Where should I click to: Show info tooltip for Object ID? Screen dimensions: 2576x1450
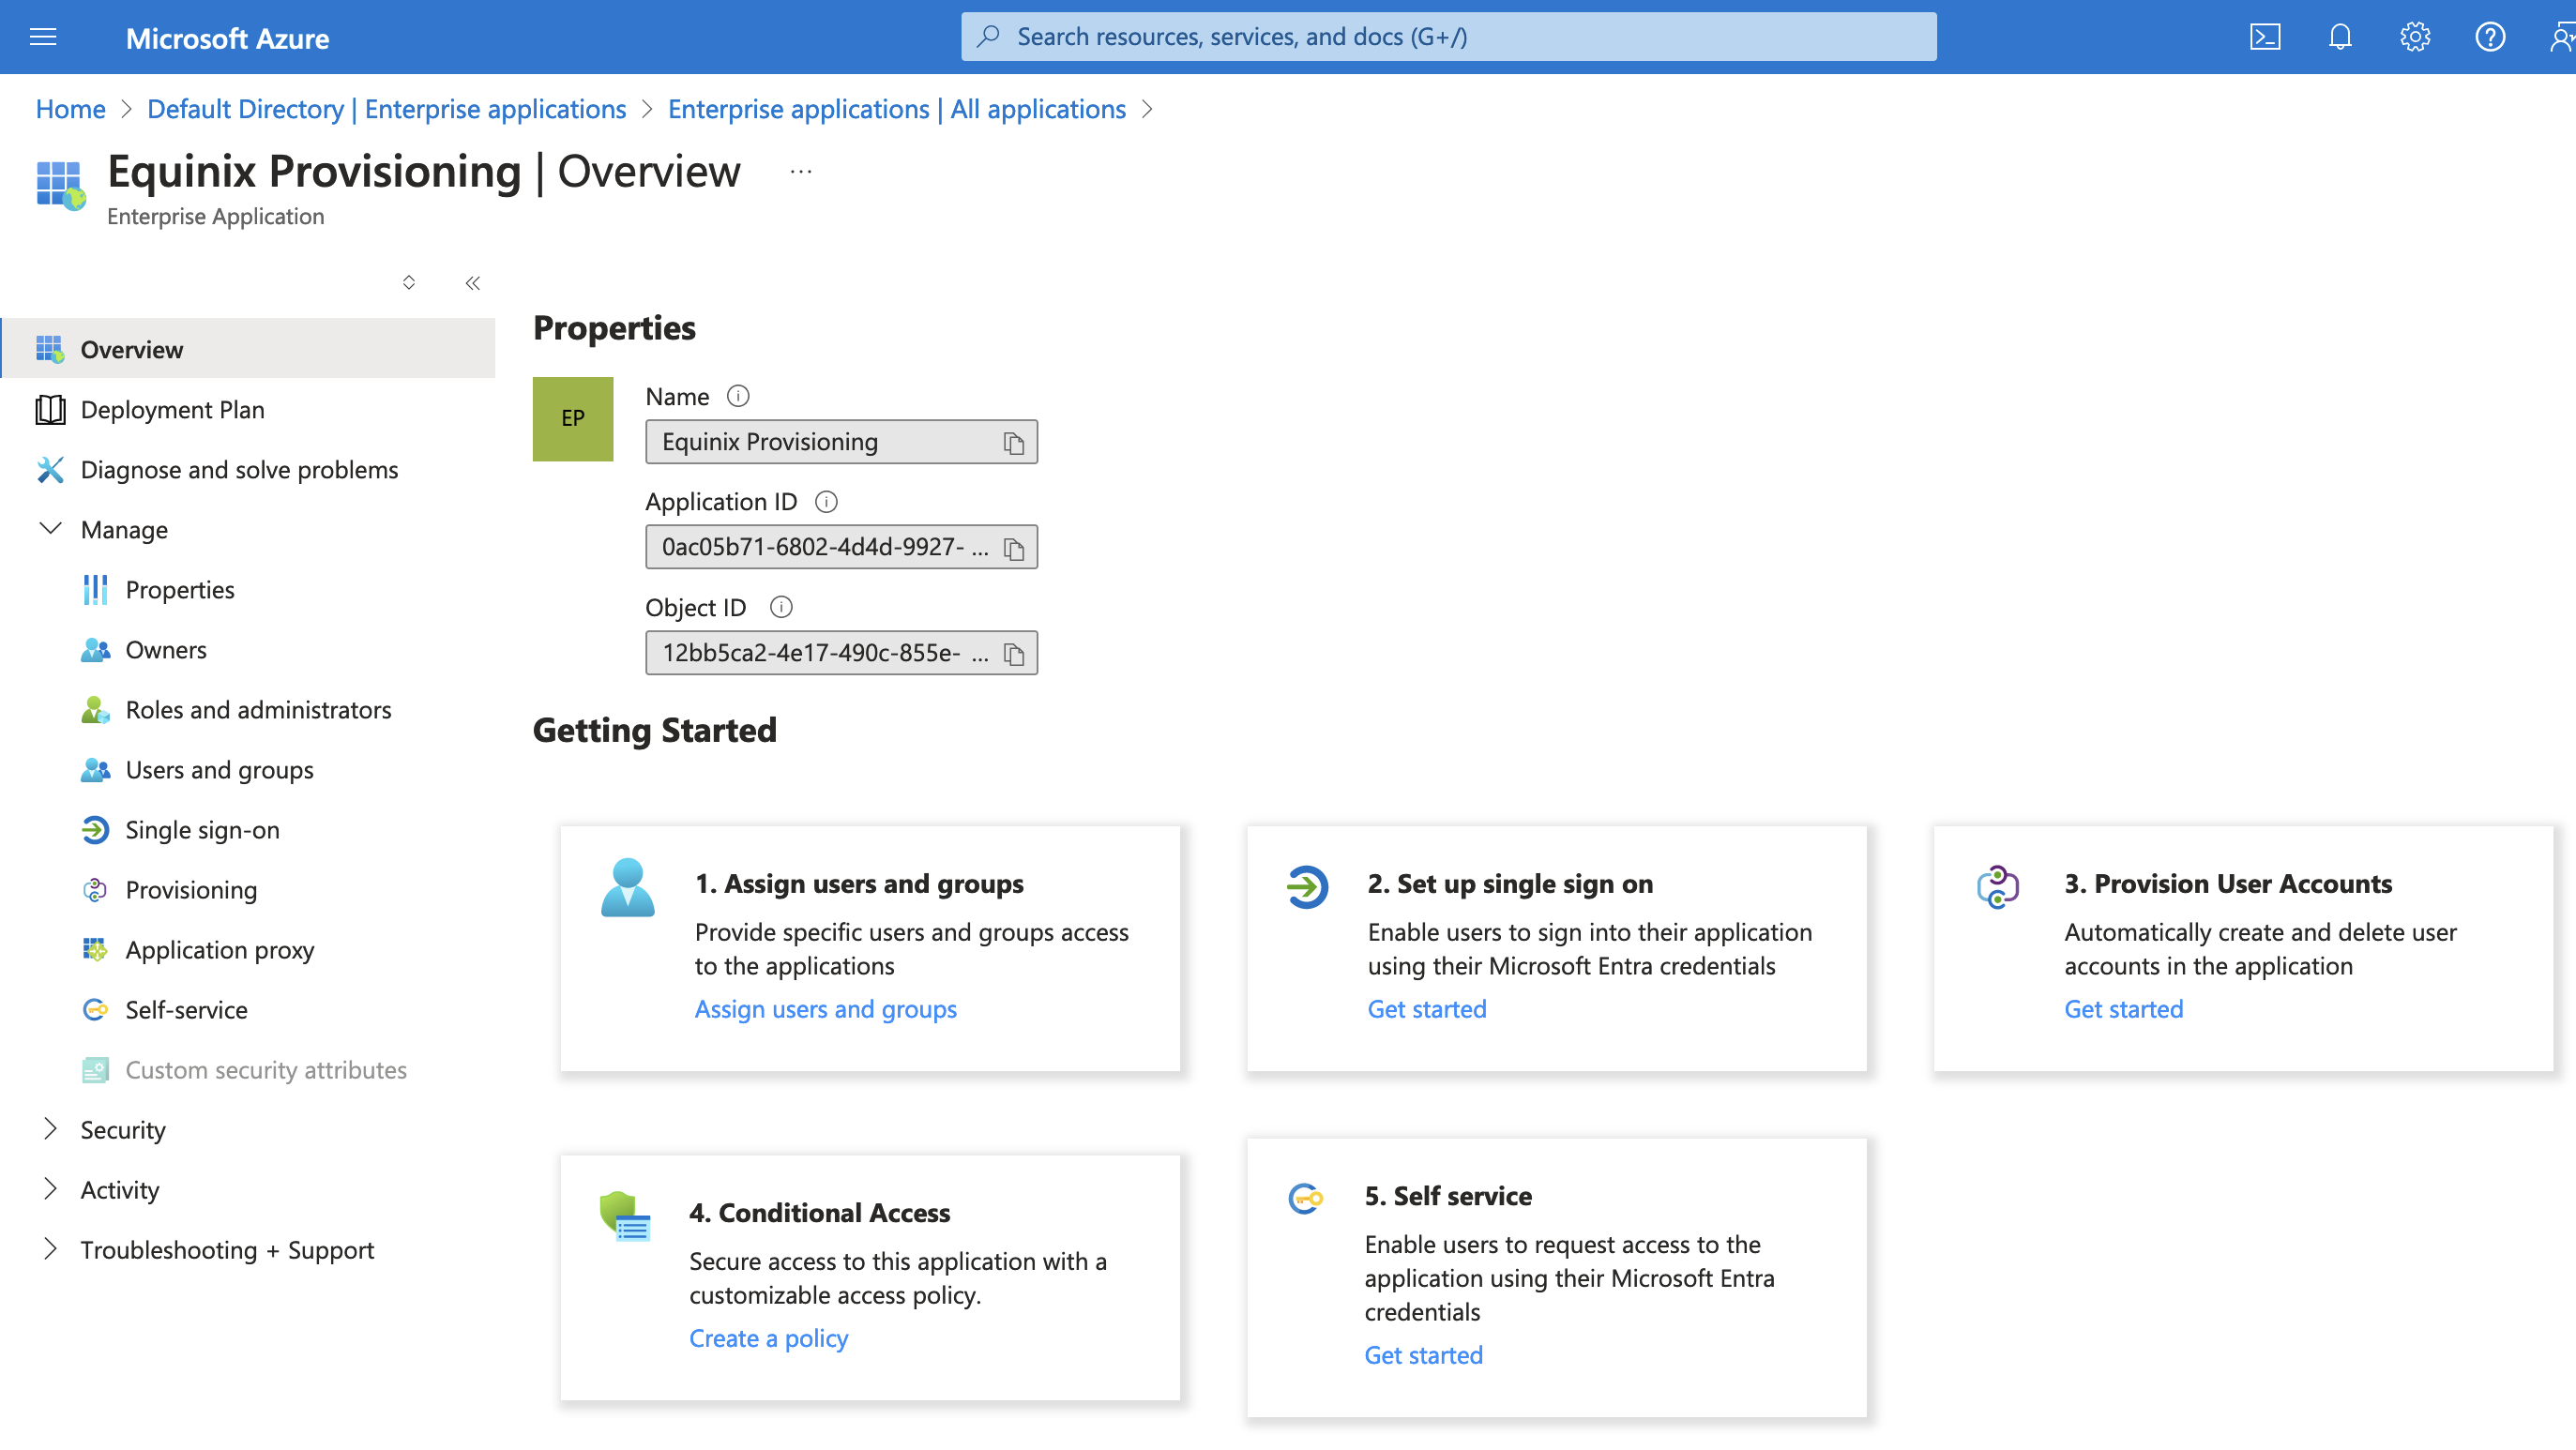pyautogui.click(x=781, y=607)
